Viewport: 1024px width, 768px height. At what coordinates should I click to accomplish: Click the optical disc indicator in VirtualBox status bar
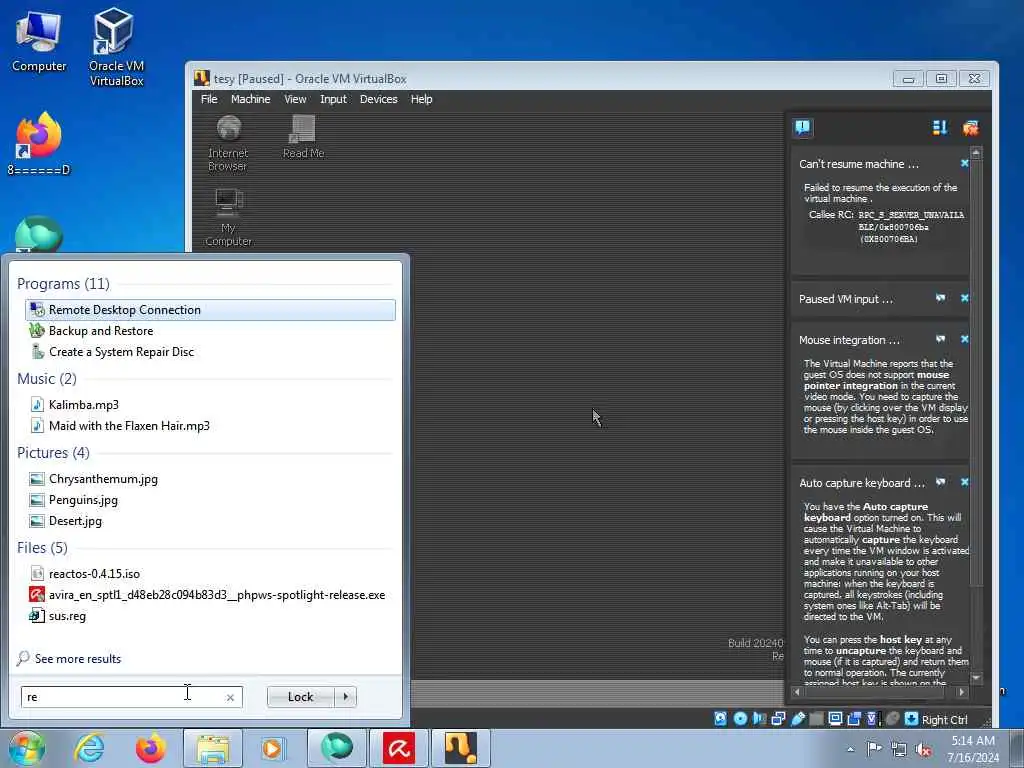[740, 719]
